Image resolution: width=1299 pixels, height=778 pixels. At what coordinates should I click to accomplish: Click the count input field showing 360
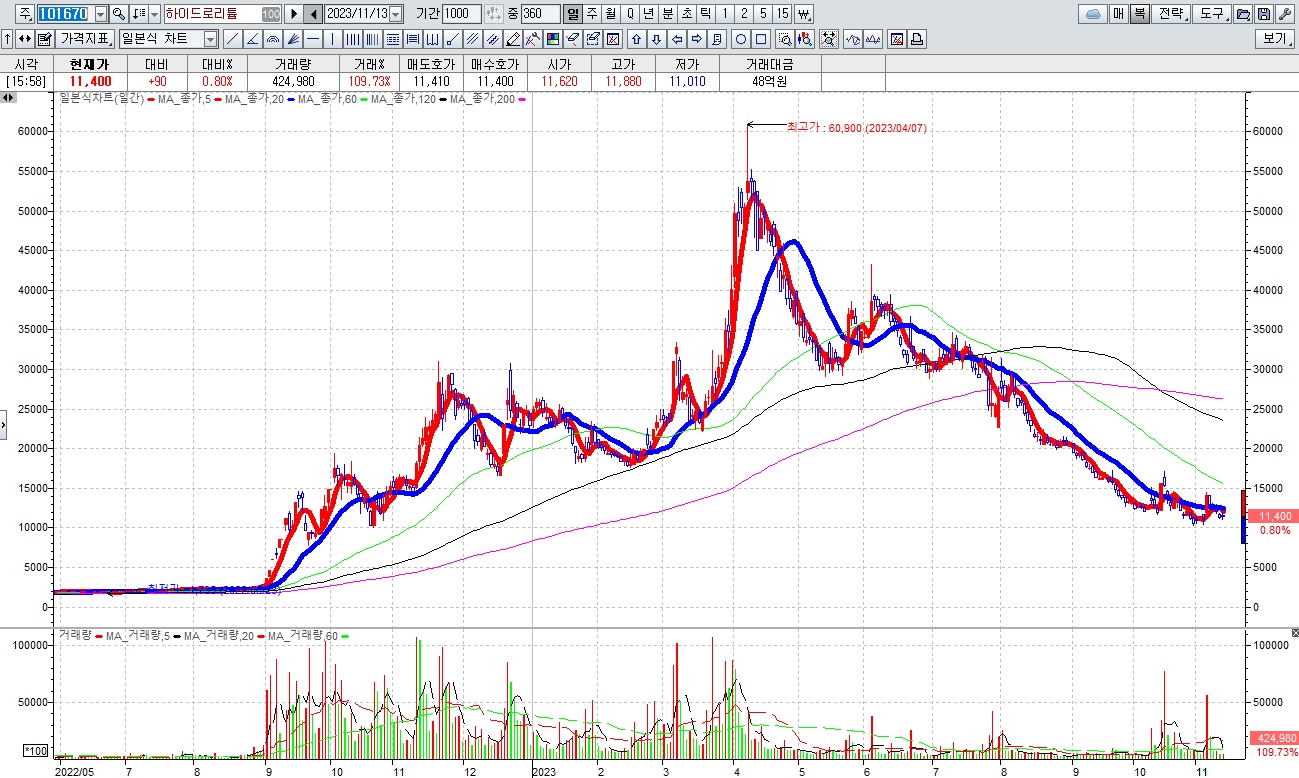coord(540,14)
